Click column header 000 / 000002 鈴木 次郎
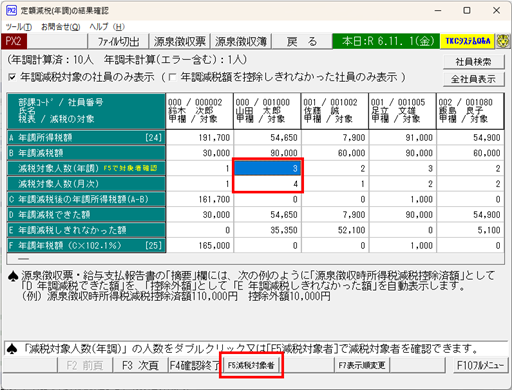This screenshot has width=512, height=390. (x=199, y=111)
